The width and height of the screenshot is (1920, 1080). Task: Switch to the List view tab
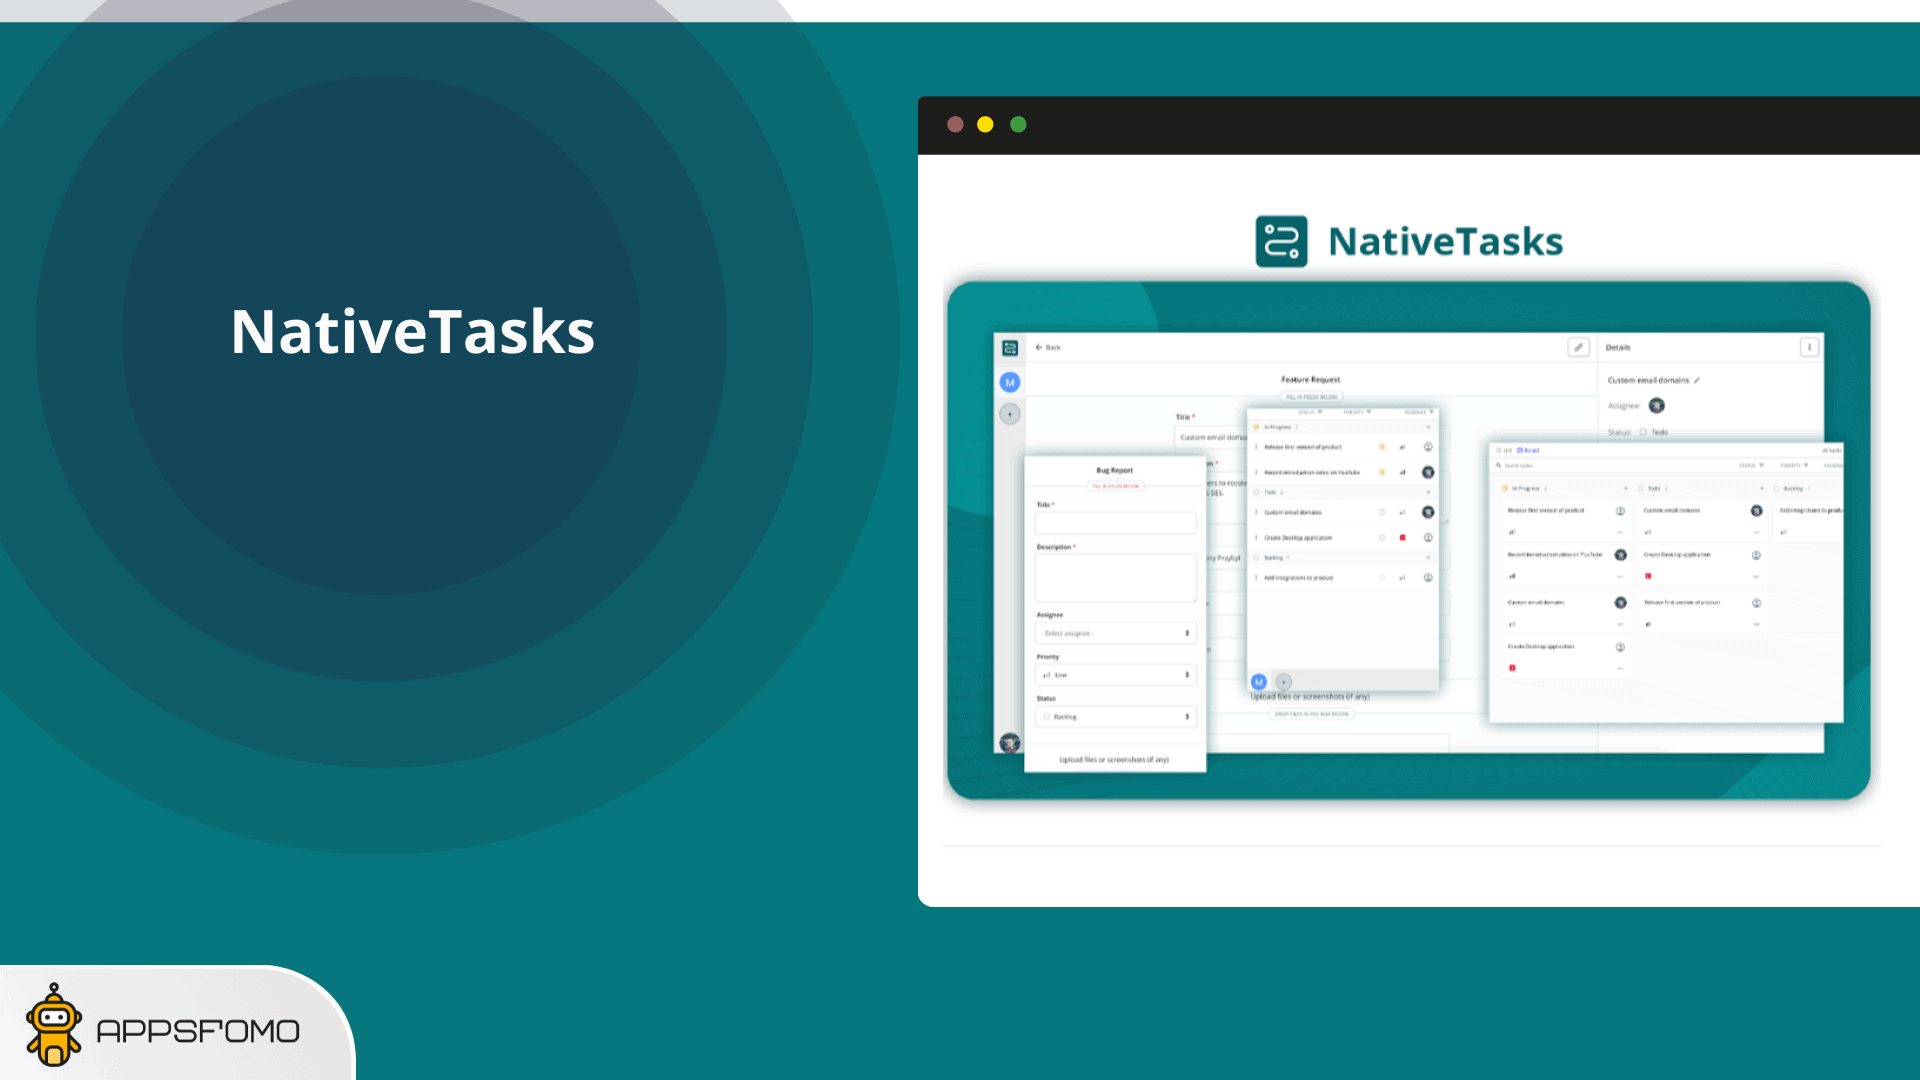(x=1505, y=450)
